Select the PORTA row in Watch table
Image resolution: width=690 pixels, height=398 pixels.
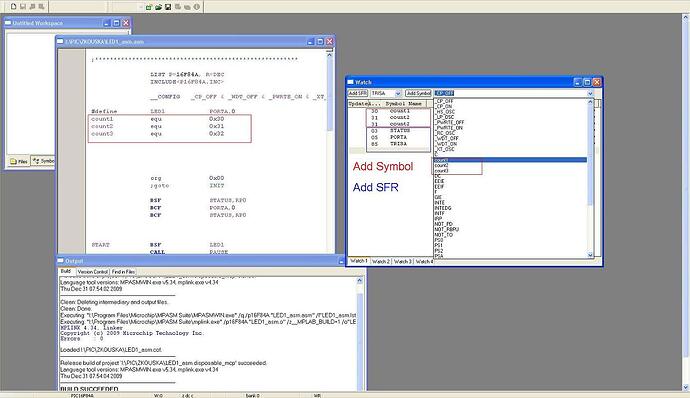pyautogui.click(x=398, y=137)
